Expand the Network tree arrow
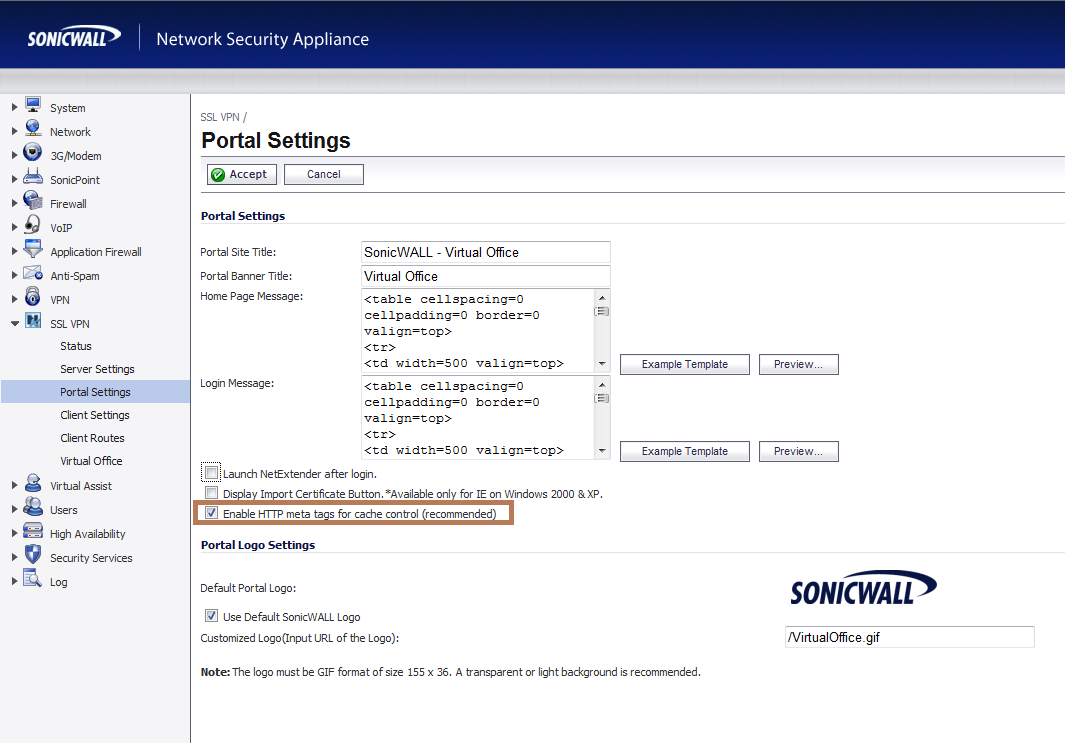 (x=14, y=131)
